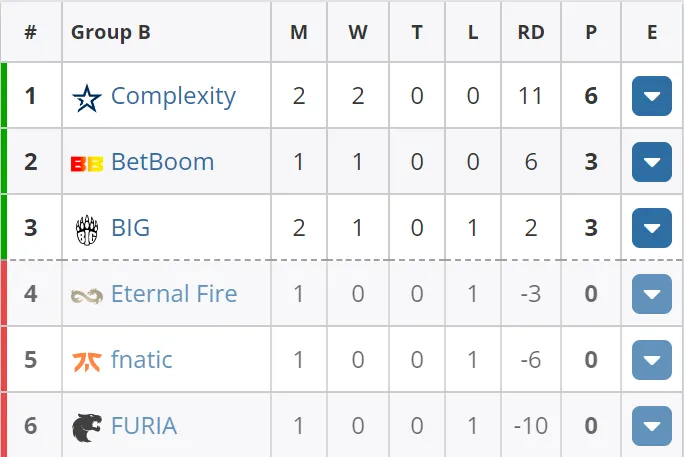
Task: Click the Eternal Fire dragon logo
Action: pyautogui.click(x=87, y=296)
